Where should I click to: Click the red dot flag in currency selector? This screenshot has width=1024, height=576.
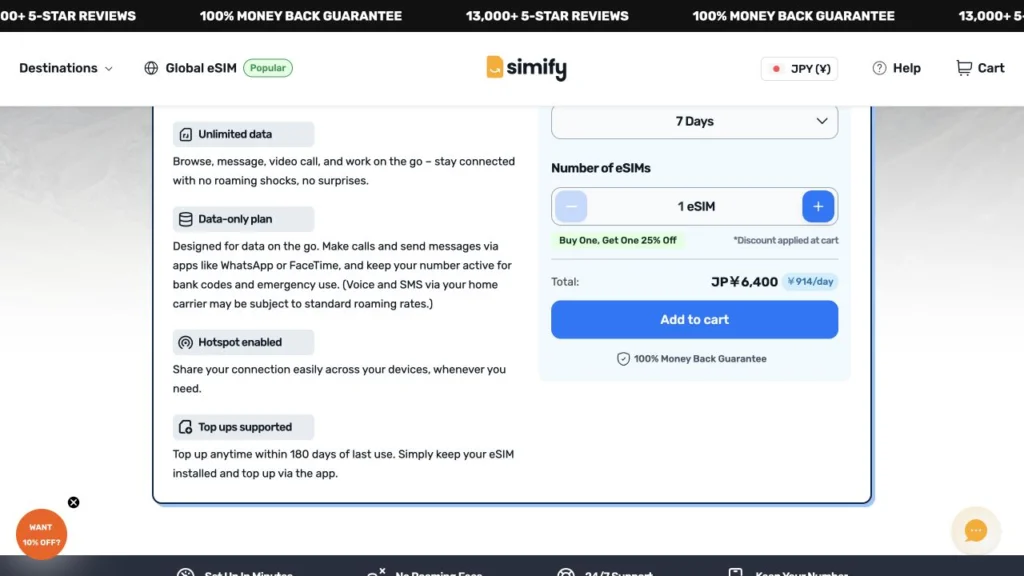pyautogui.click(x=776, y=69)
